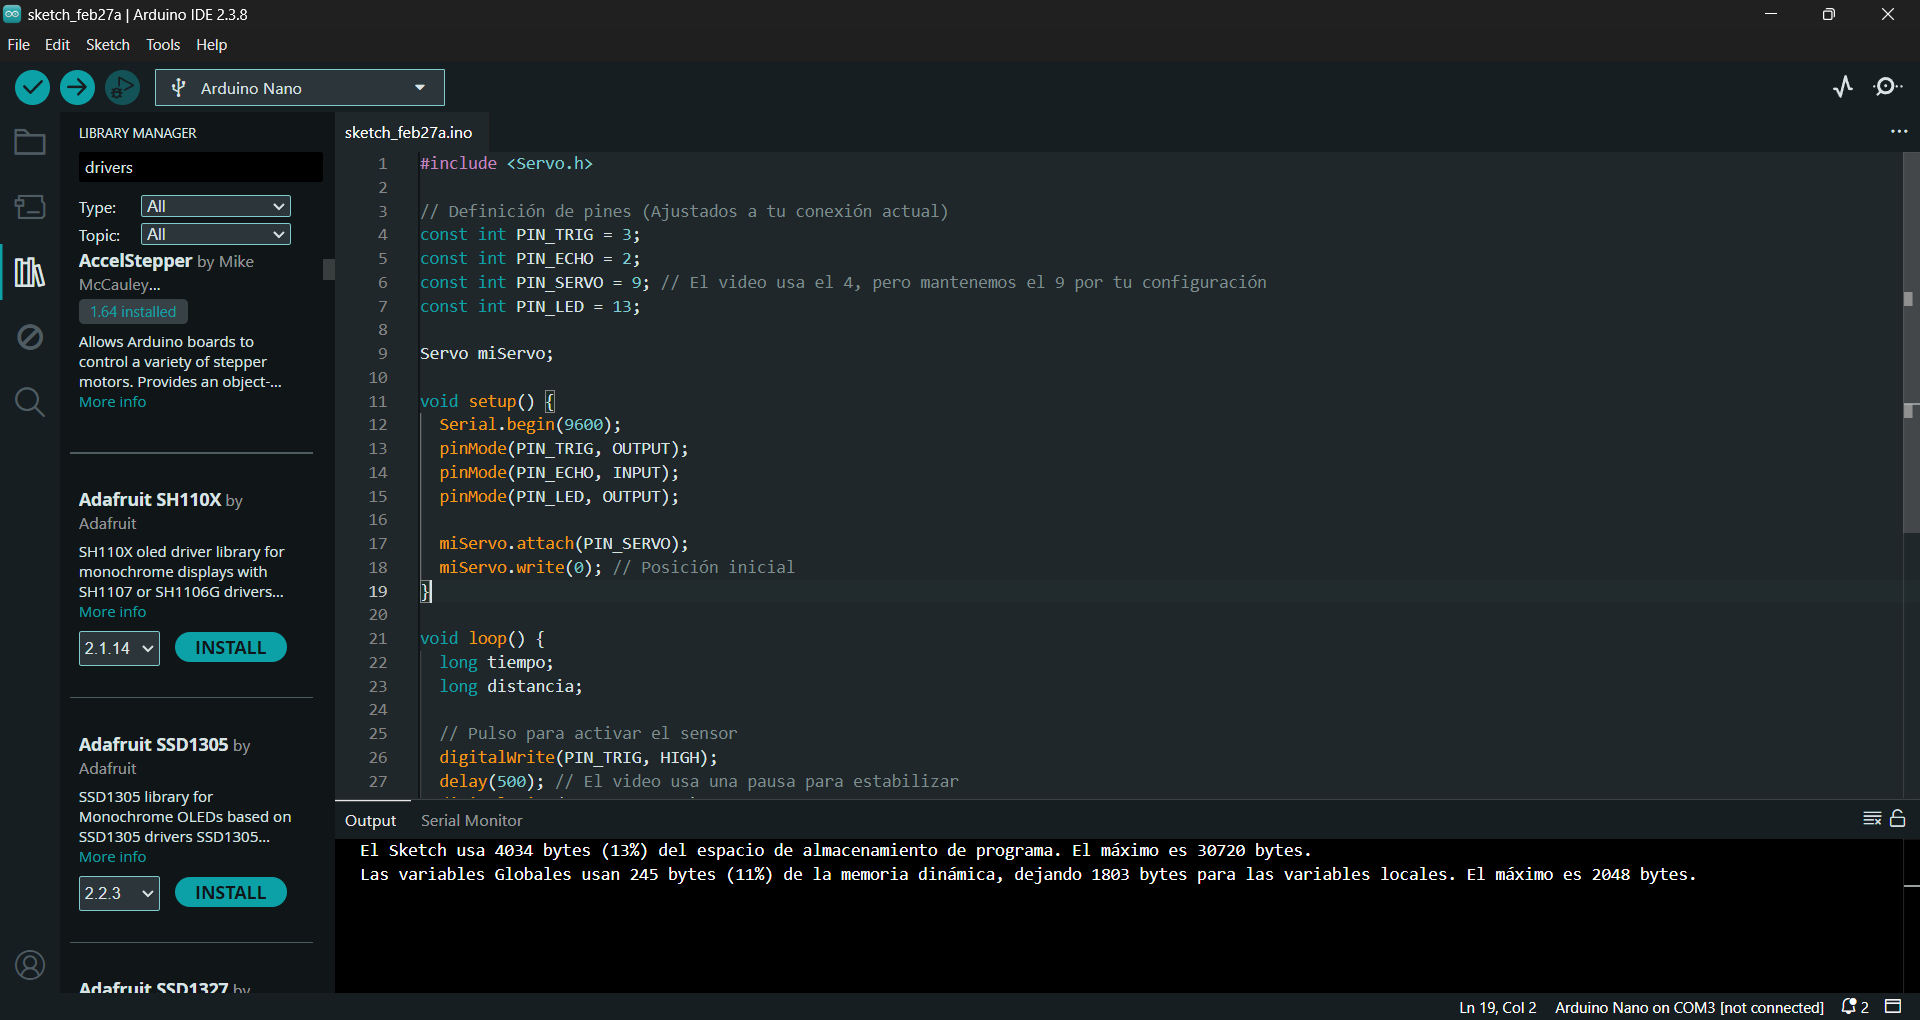The width and height of the screenshot is (1920, 1020).
Task: Open More info link for AccelStepper
Action: (112, 402)
